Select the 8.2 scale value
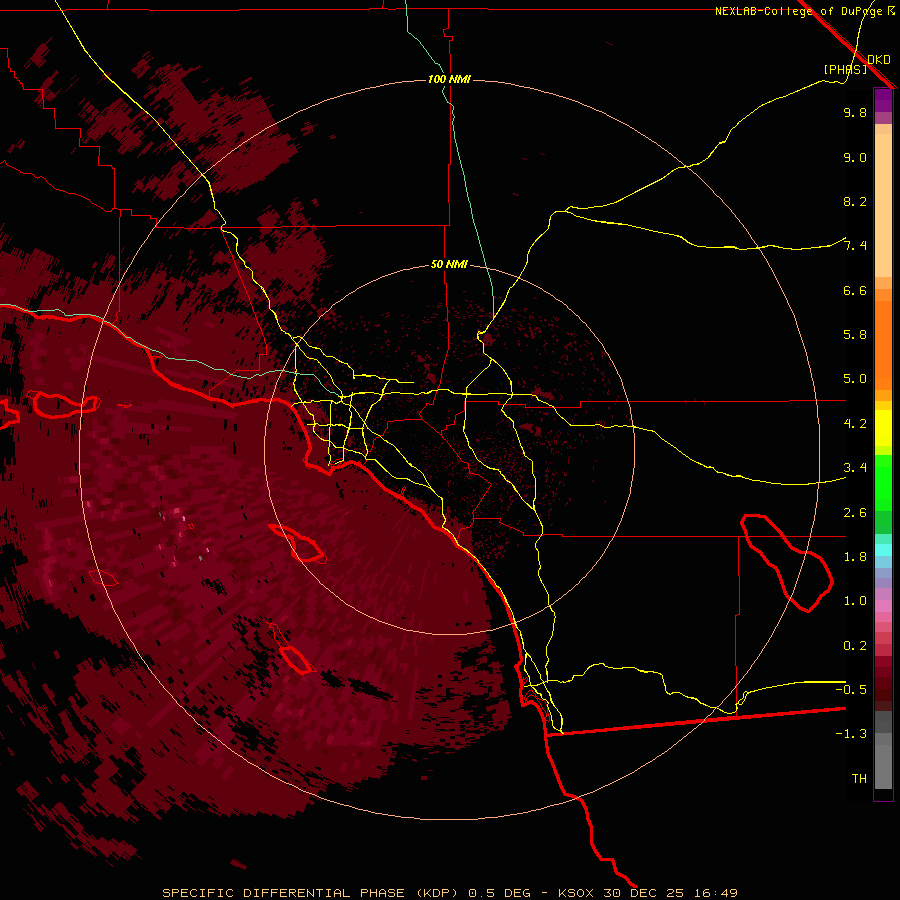 pyautogui.click(x=855, y=201)
